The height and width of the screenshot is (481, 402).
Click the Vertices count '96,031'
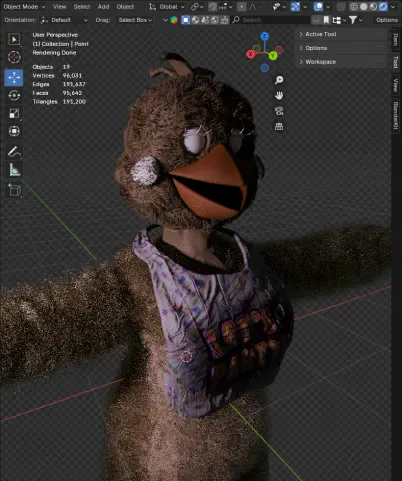click(x=72, y=76)
